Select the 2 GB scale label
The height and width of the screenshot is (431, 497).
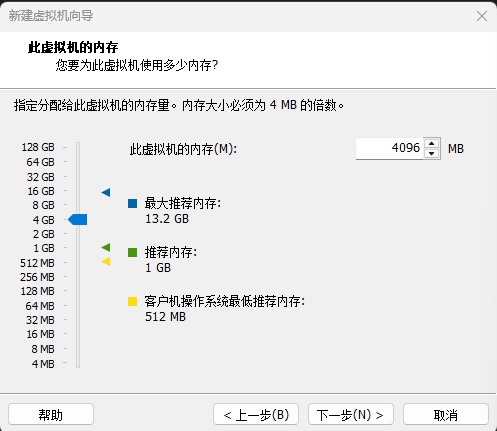coord(43,234)
